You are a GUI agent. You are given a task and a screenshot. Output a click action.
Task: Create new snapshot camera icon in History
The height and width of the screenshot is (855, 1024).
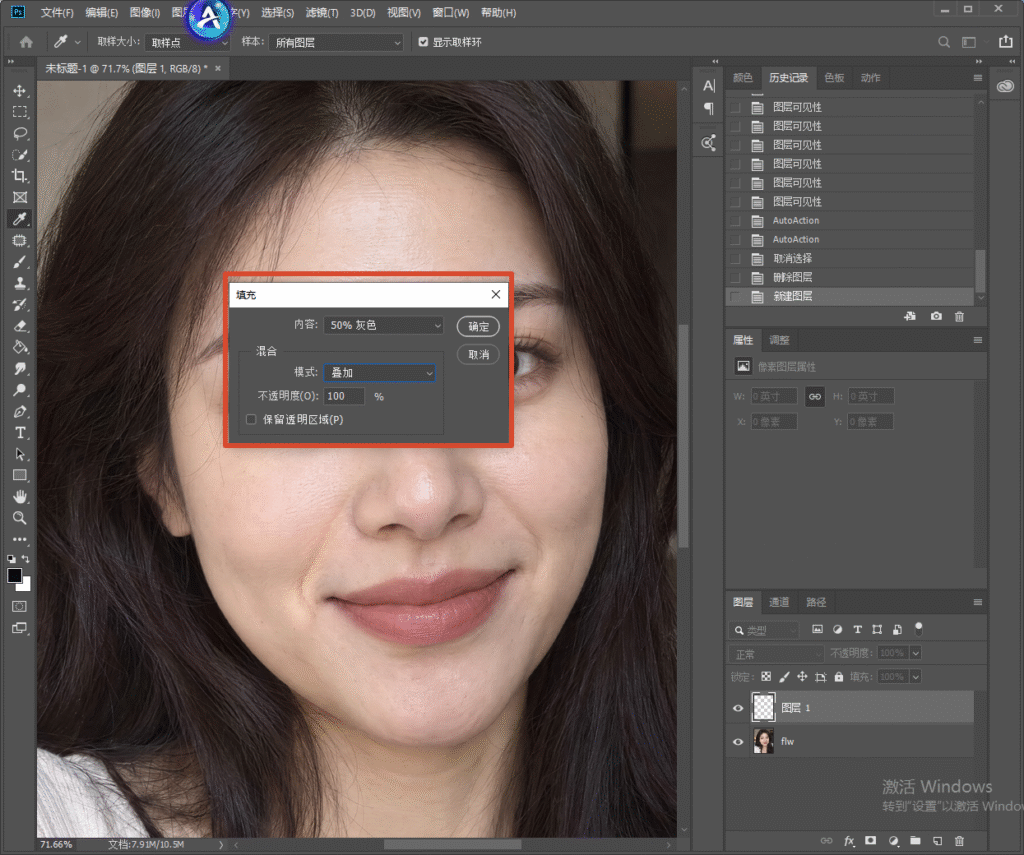pyautogui.click(x=936, y=316)
